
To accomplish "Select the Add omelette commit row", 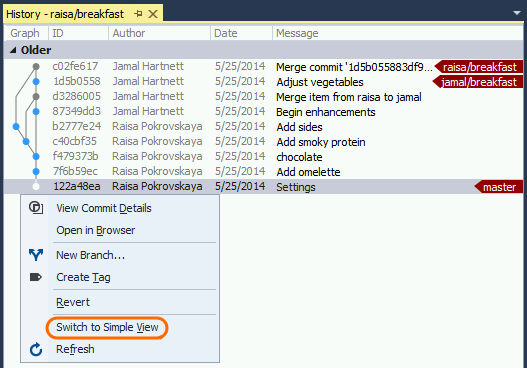I will 263,172.
